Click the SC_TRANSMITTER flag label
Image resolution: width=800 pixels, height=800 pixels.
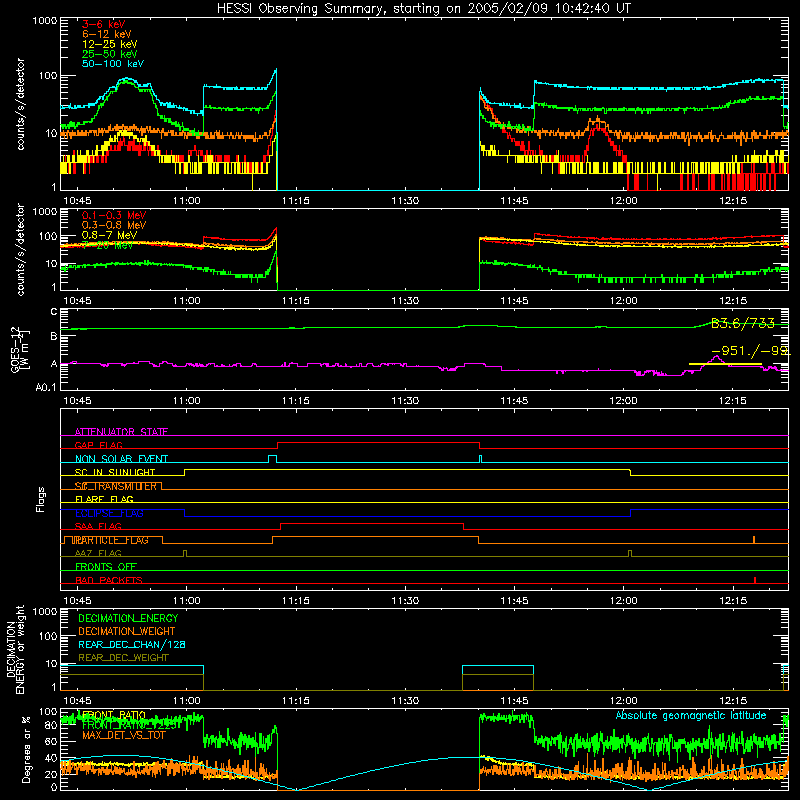pyautogui.click(x=115, y=486)
